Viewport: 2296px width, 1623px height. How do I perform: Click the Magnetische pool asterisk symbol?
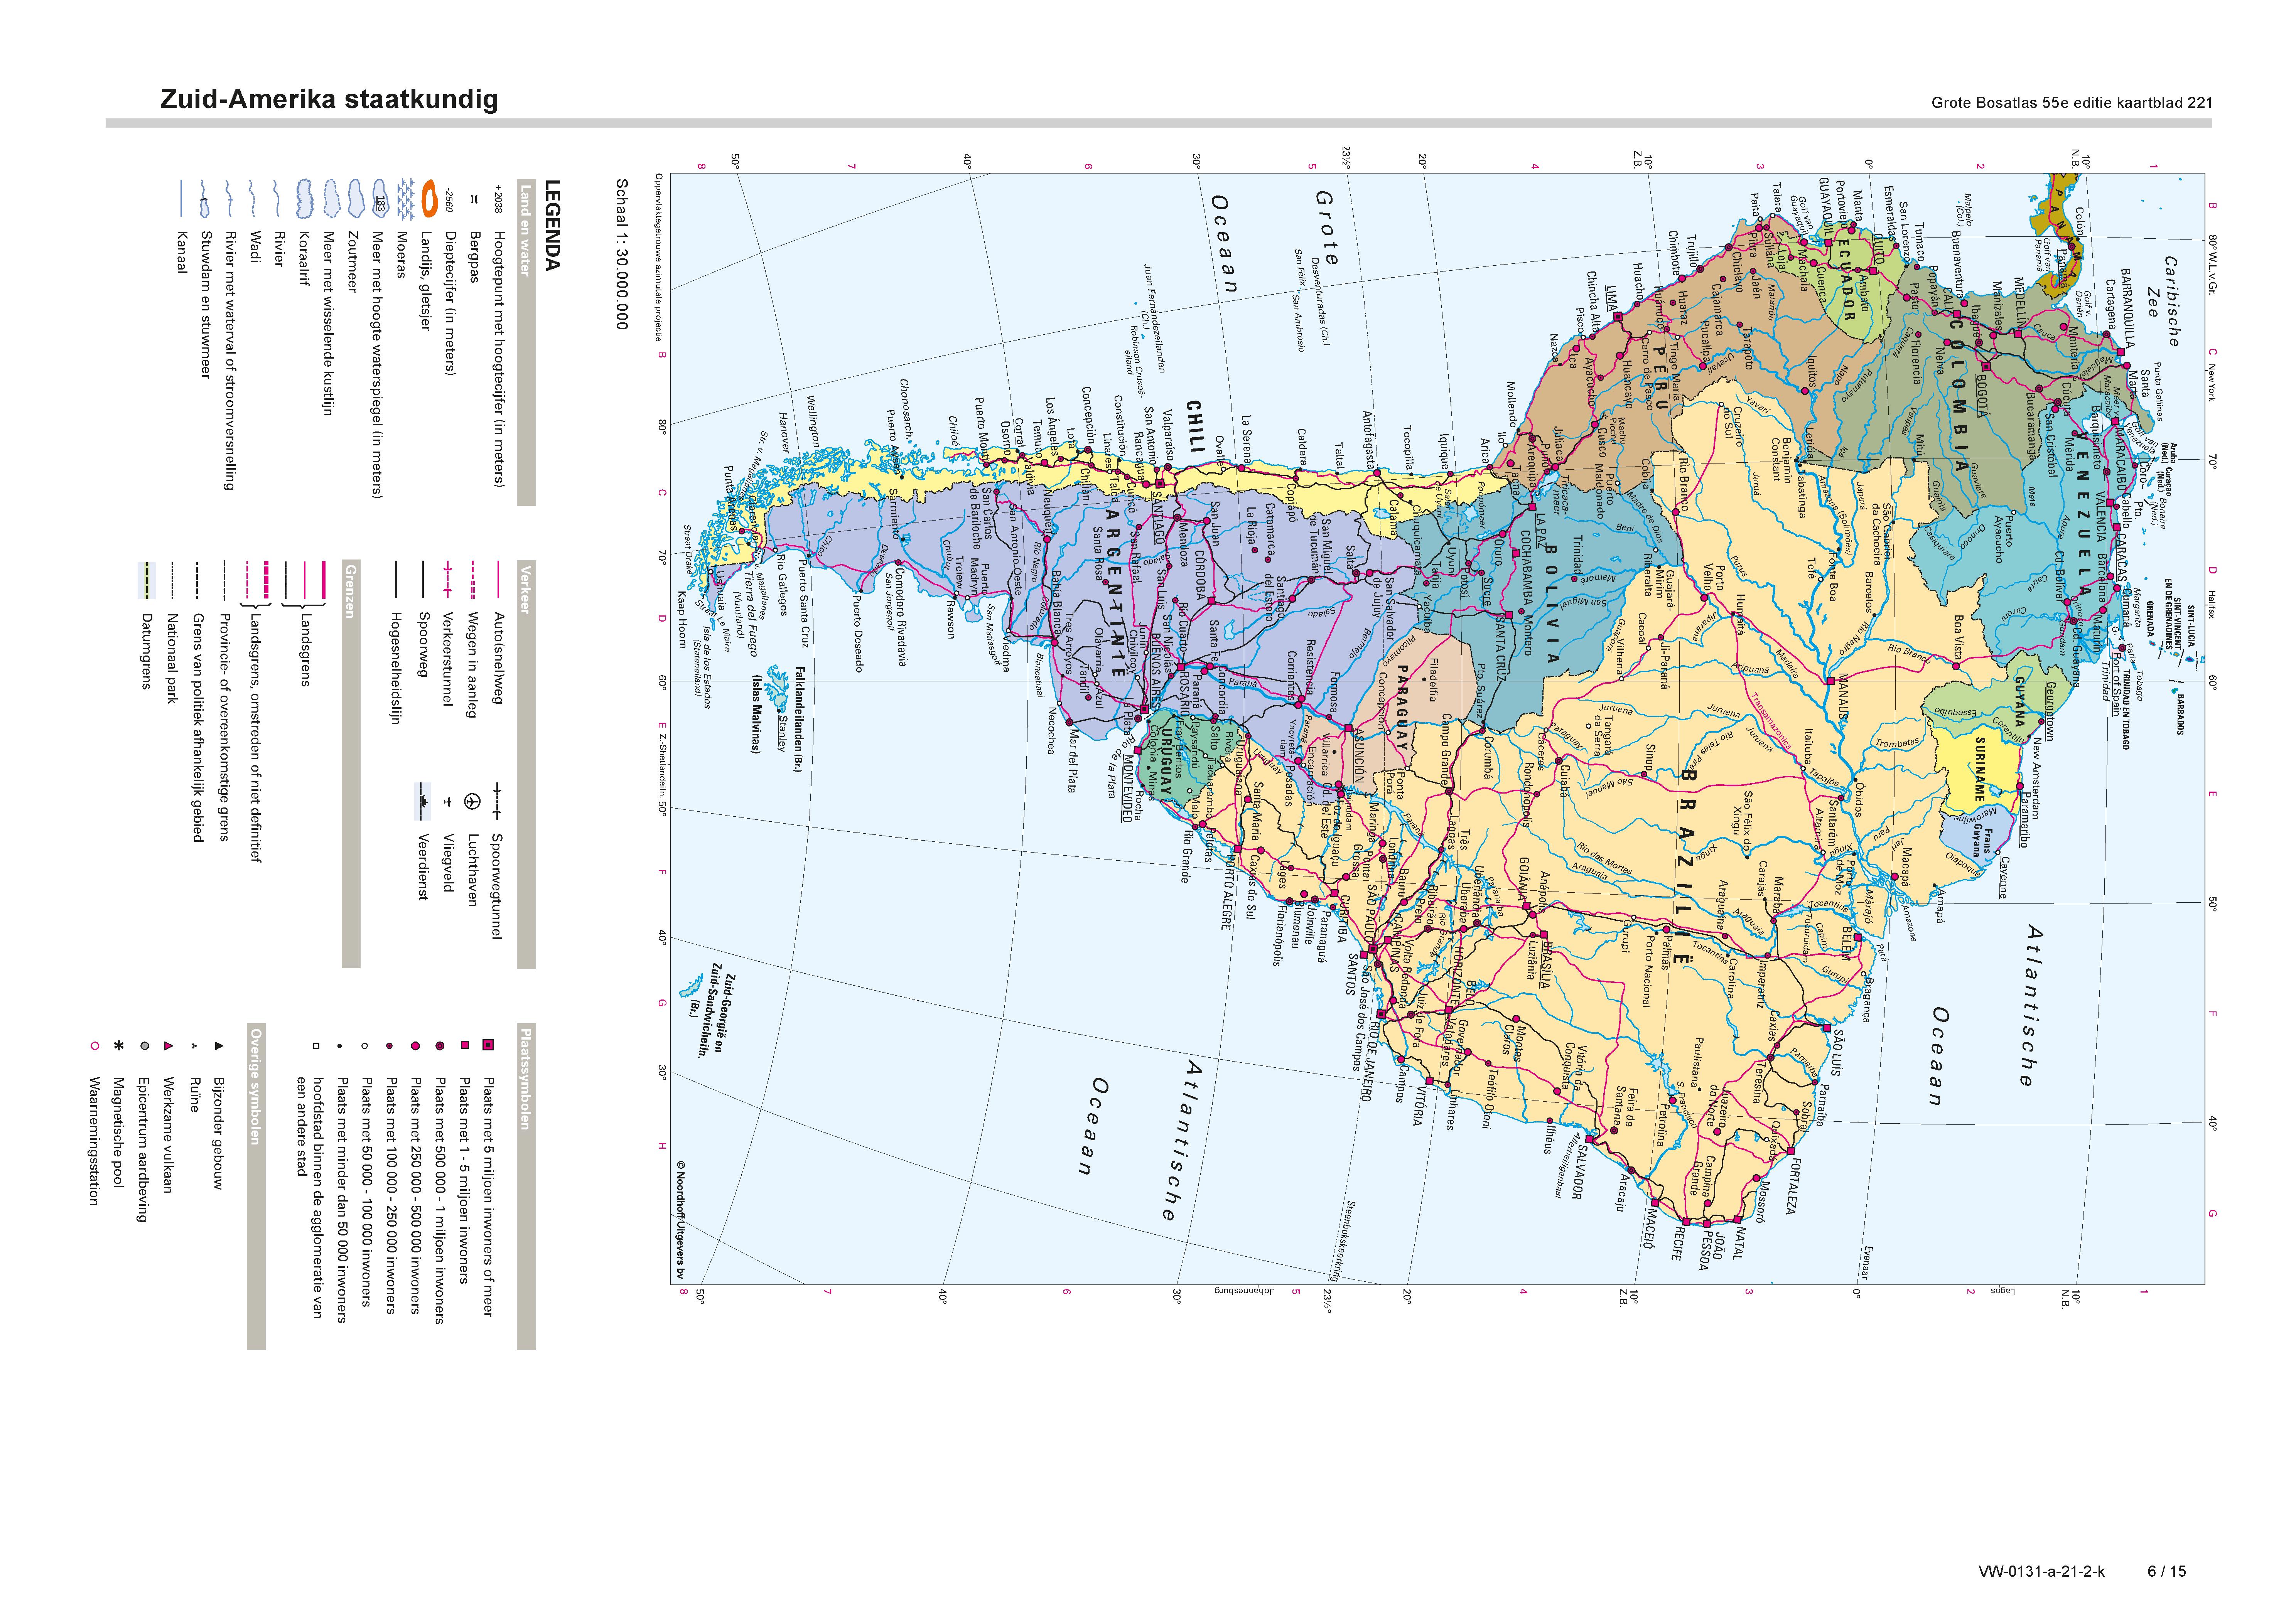pyautogui.click(x=119, y=1046)
